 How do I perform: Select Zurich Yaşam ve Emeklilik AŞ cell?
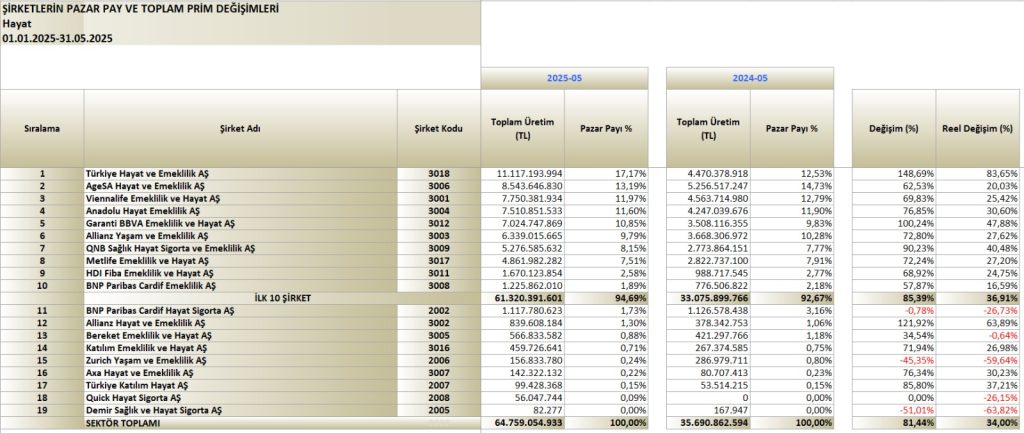[x=240, y=361]
